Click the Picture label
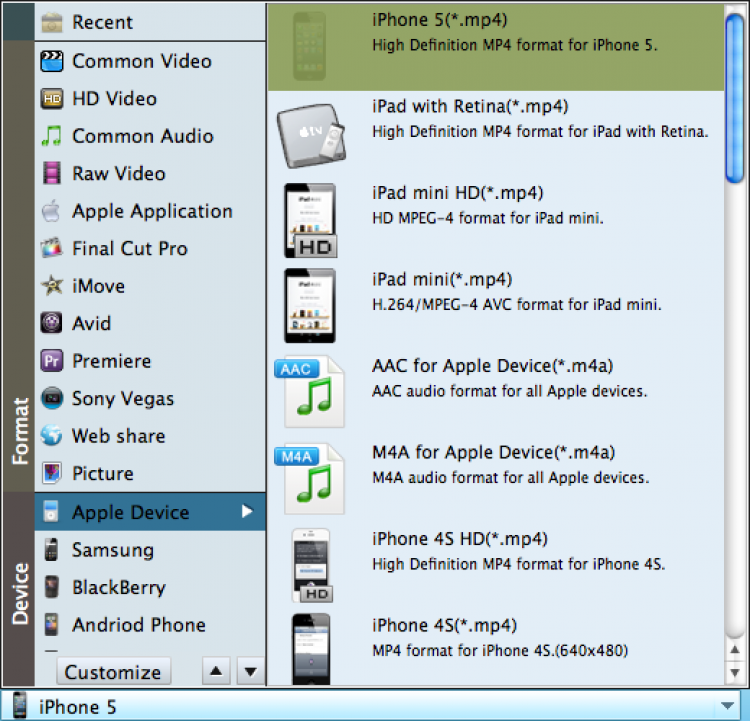This screenshot has width=750, height=721. coord(103,474)
